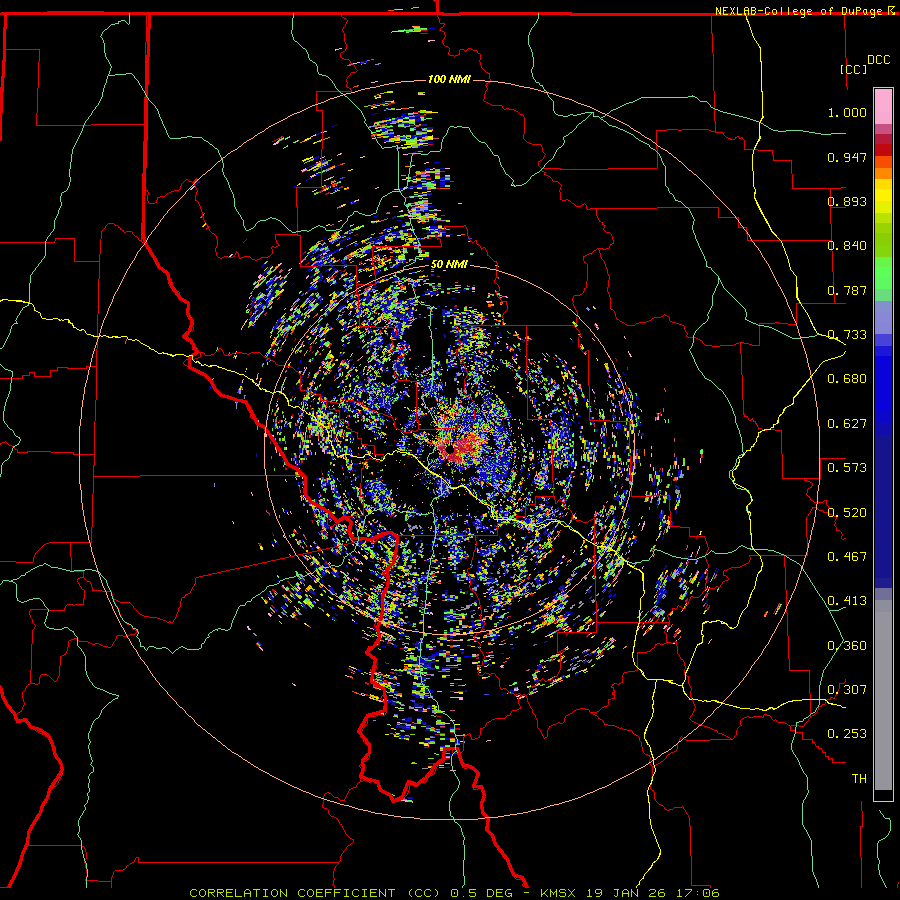This screenshot has width=900, height=900.
Task: Select the 0.360 legend value
Action: click(847, 645)
